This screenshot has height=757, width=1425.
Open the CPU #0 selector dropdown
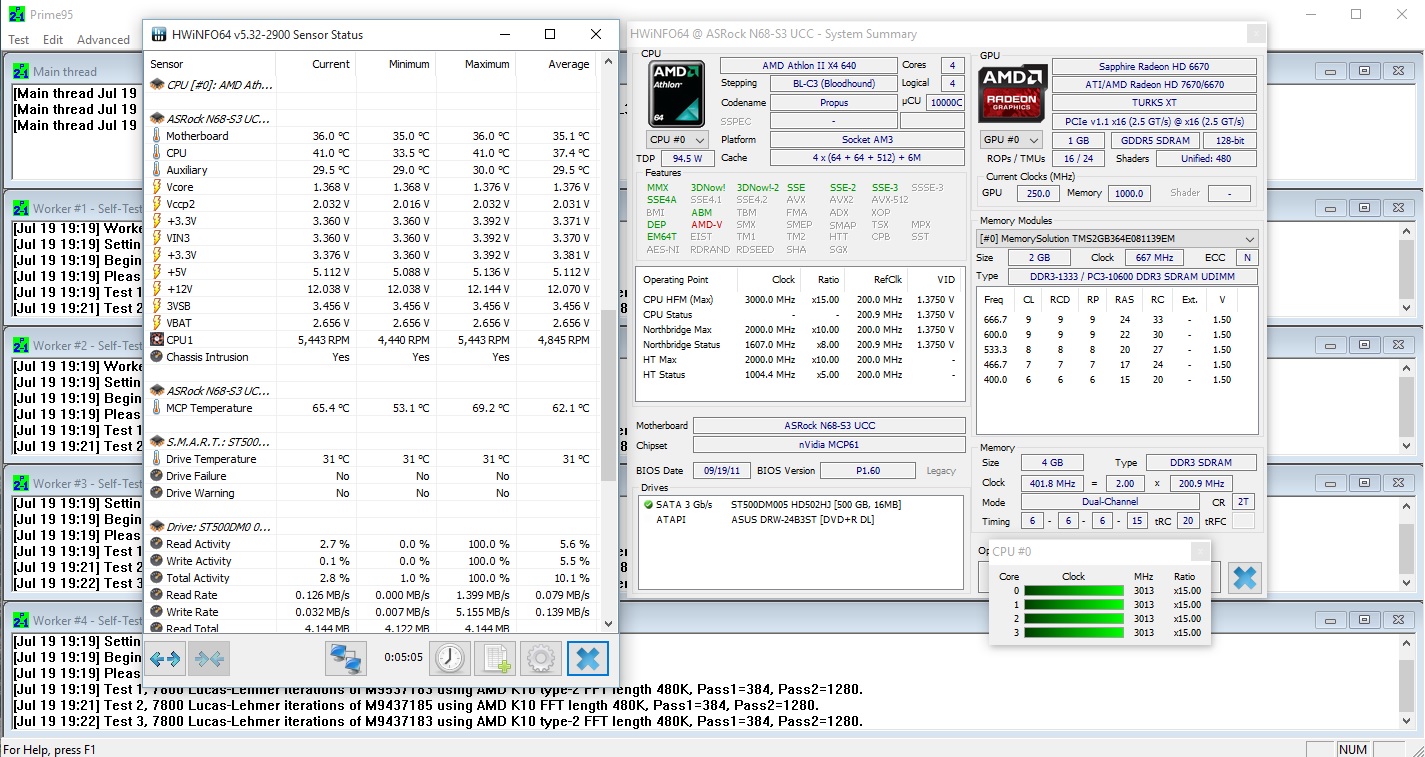point(677,140)
